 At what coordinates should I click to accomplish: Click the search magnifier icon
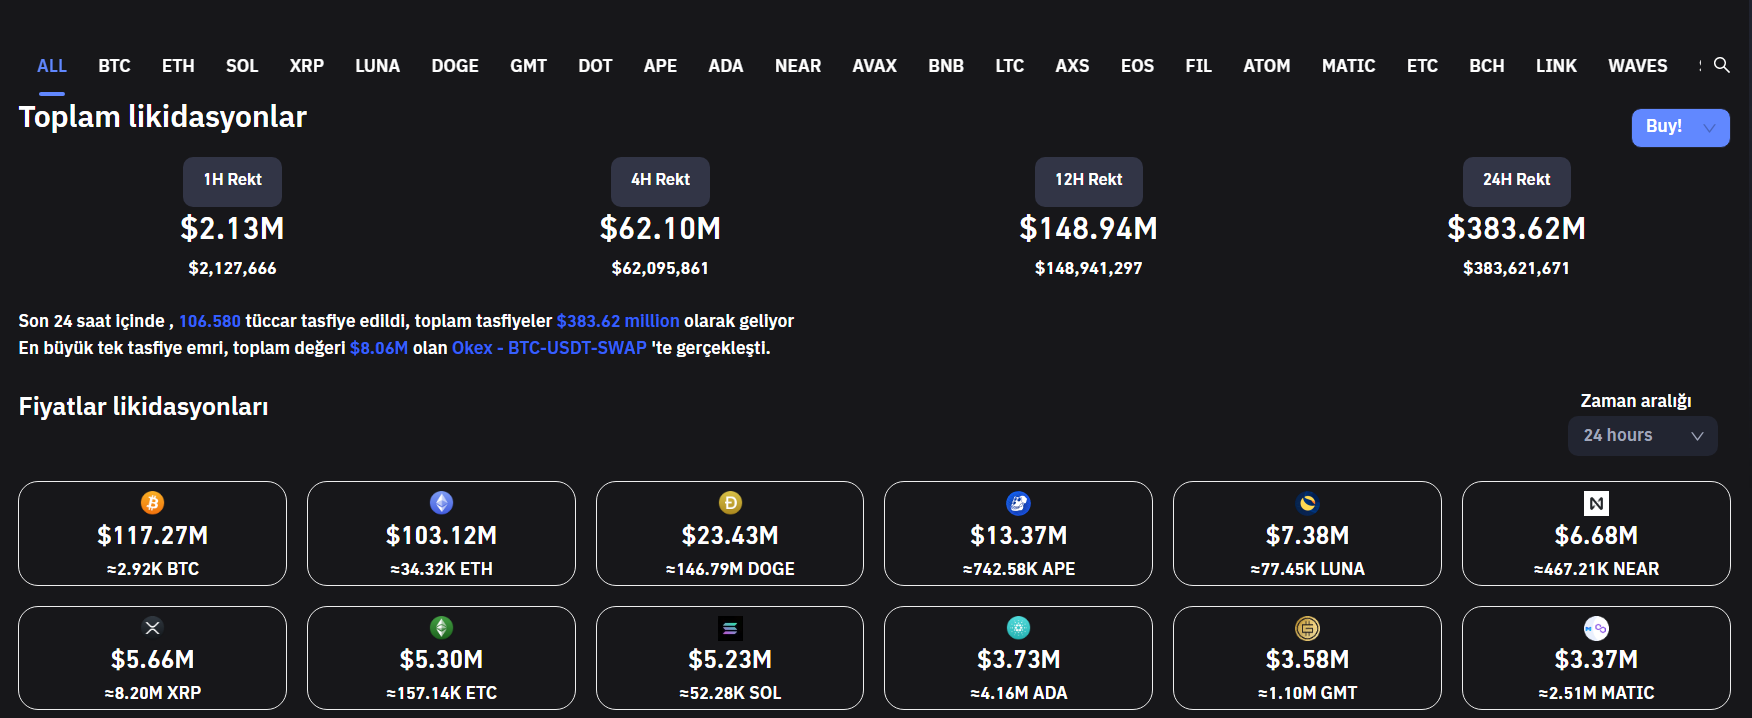coord(1721,65)
